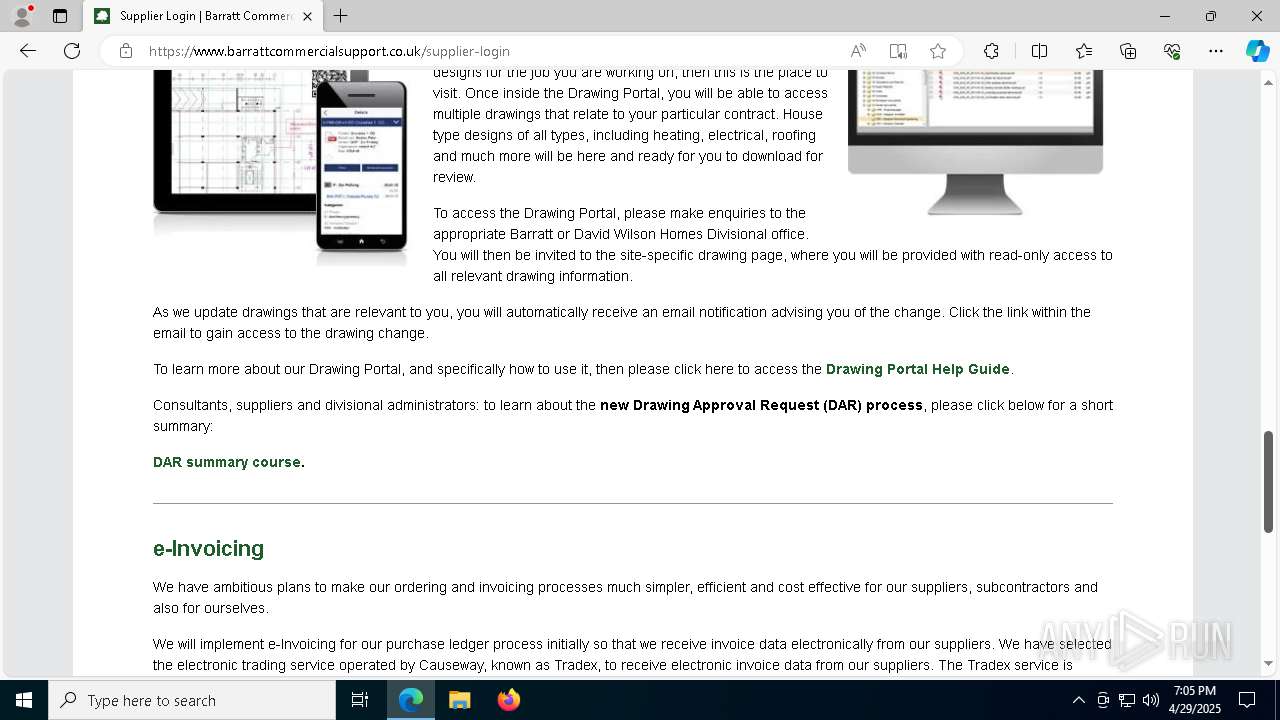This screenshot has width=1280, height=720.
Task: Open Firefox from the taskbar
Action: [509, 700]
